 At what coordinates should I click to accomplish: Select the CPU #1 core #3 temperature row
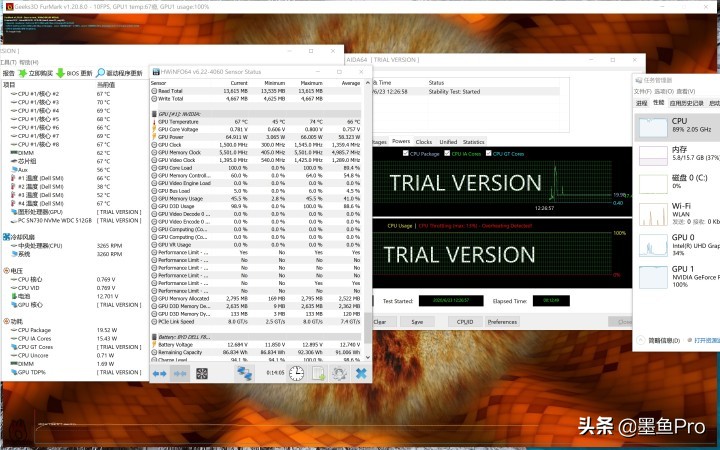(x=73, y=102)
